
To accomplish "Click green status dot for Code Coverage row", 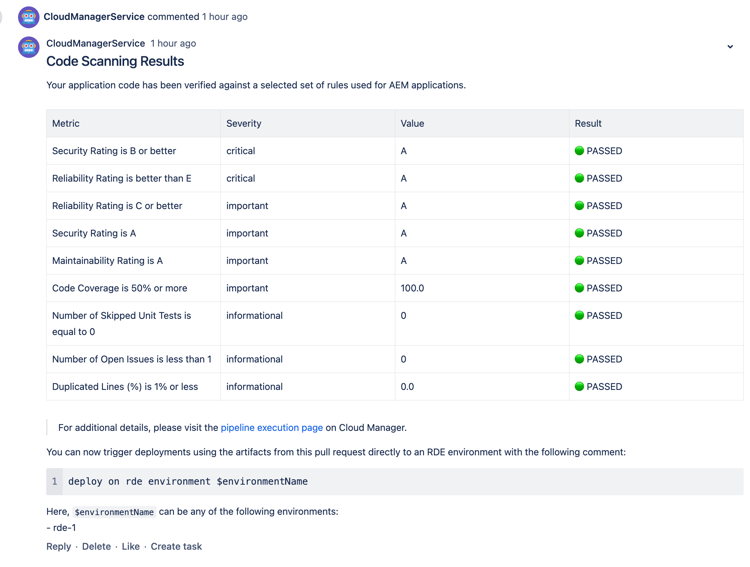I will pos(579,288).
